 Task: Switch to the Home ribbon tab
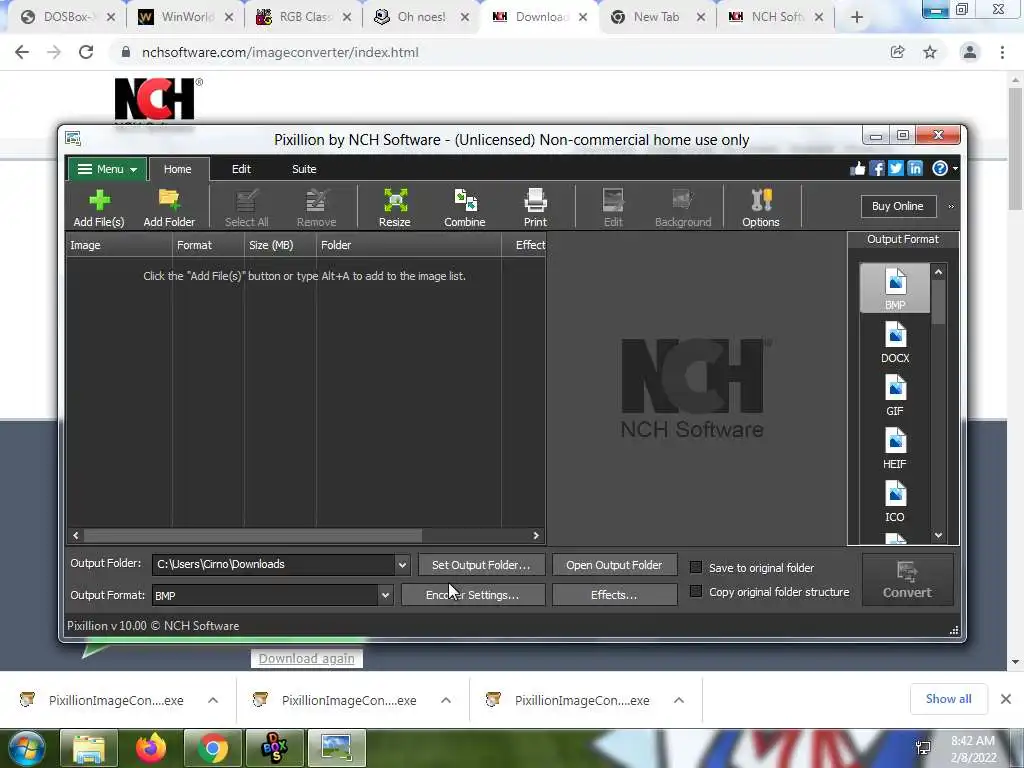[x=178, y=169]
